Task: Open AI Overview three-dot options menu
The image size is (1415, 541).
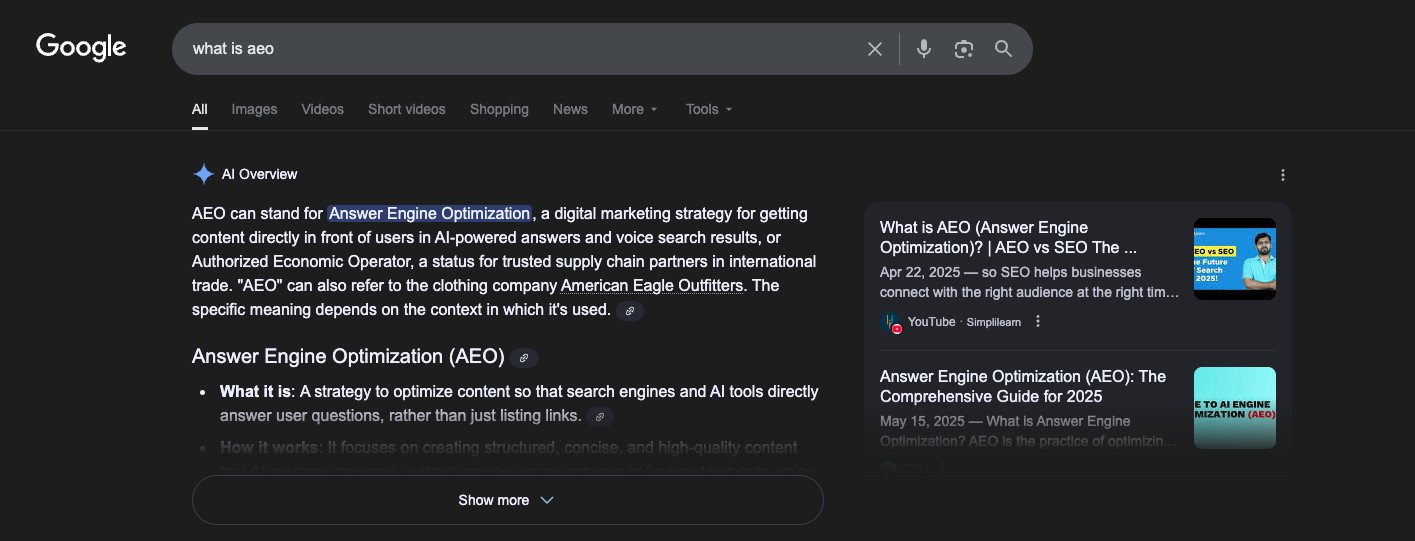Action: pos(1283,175)
